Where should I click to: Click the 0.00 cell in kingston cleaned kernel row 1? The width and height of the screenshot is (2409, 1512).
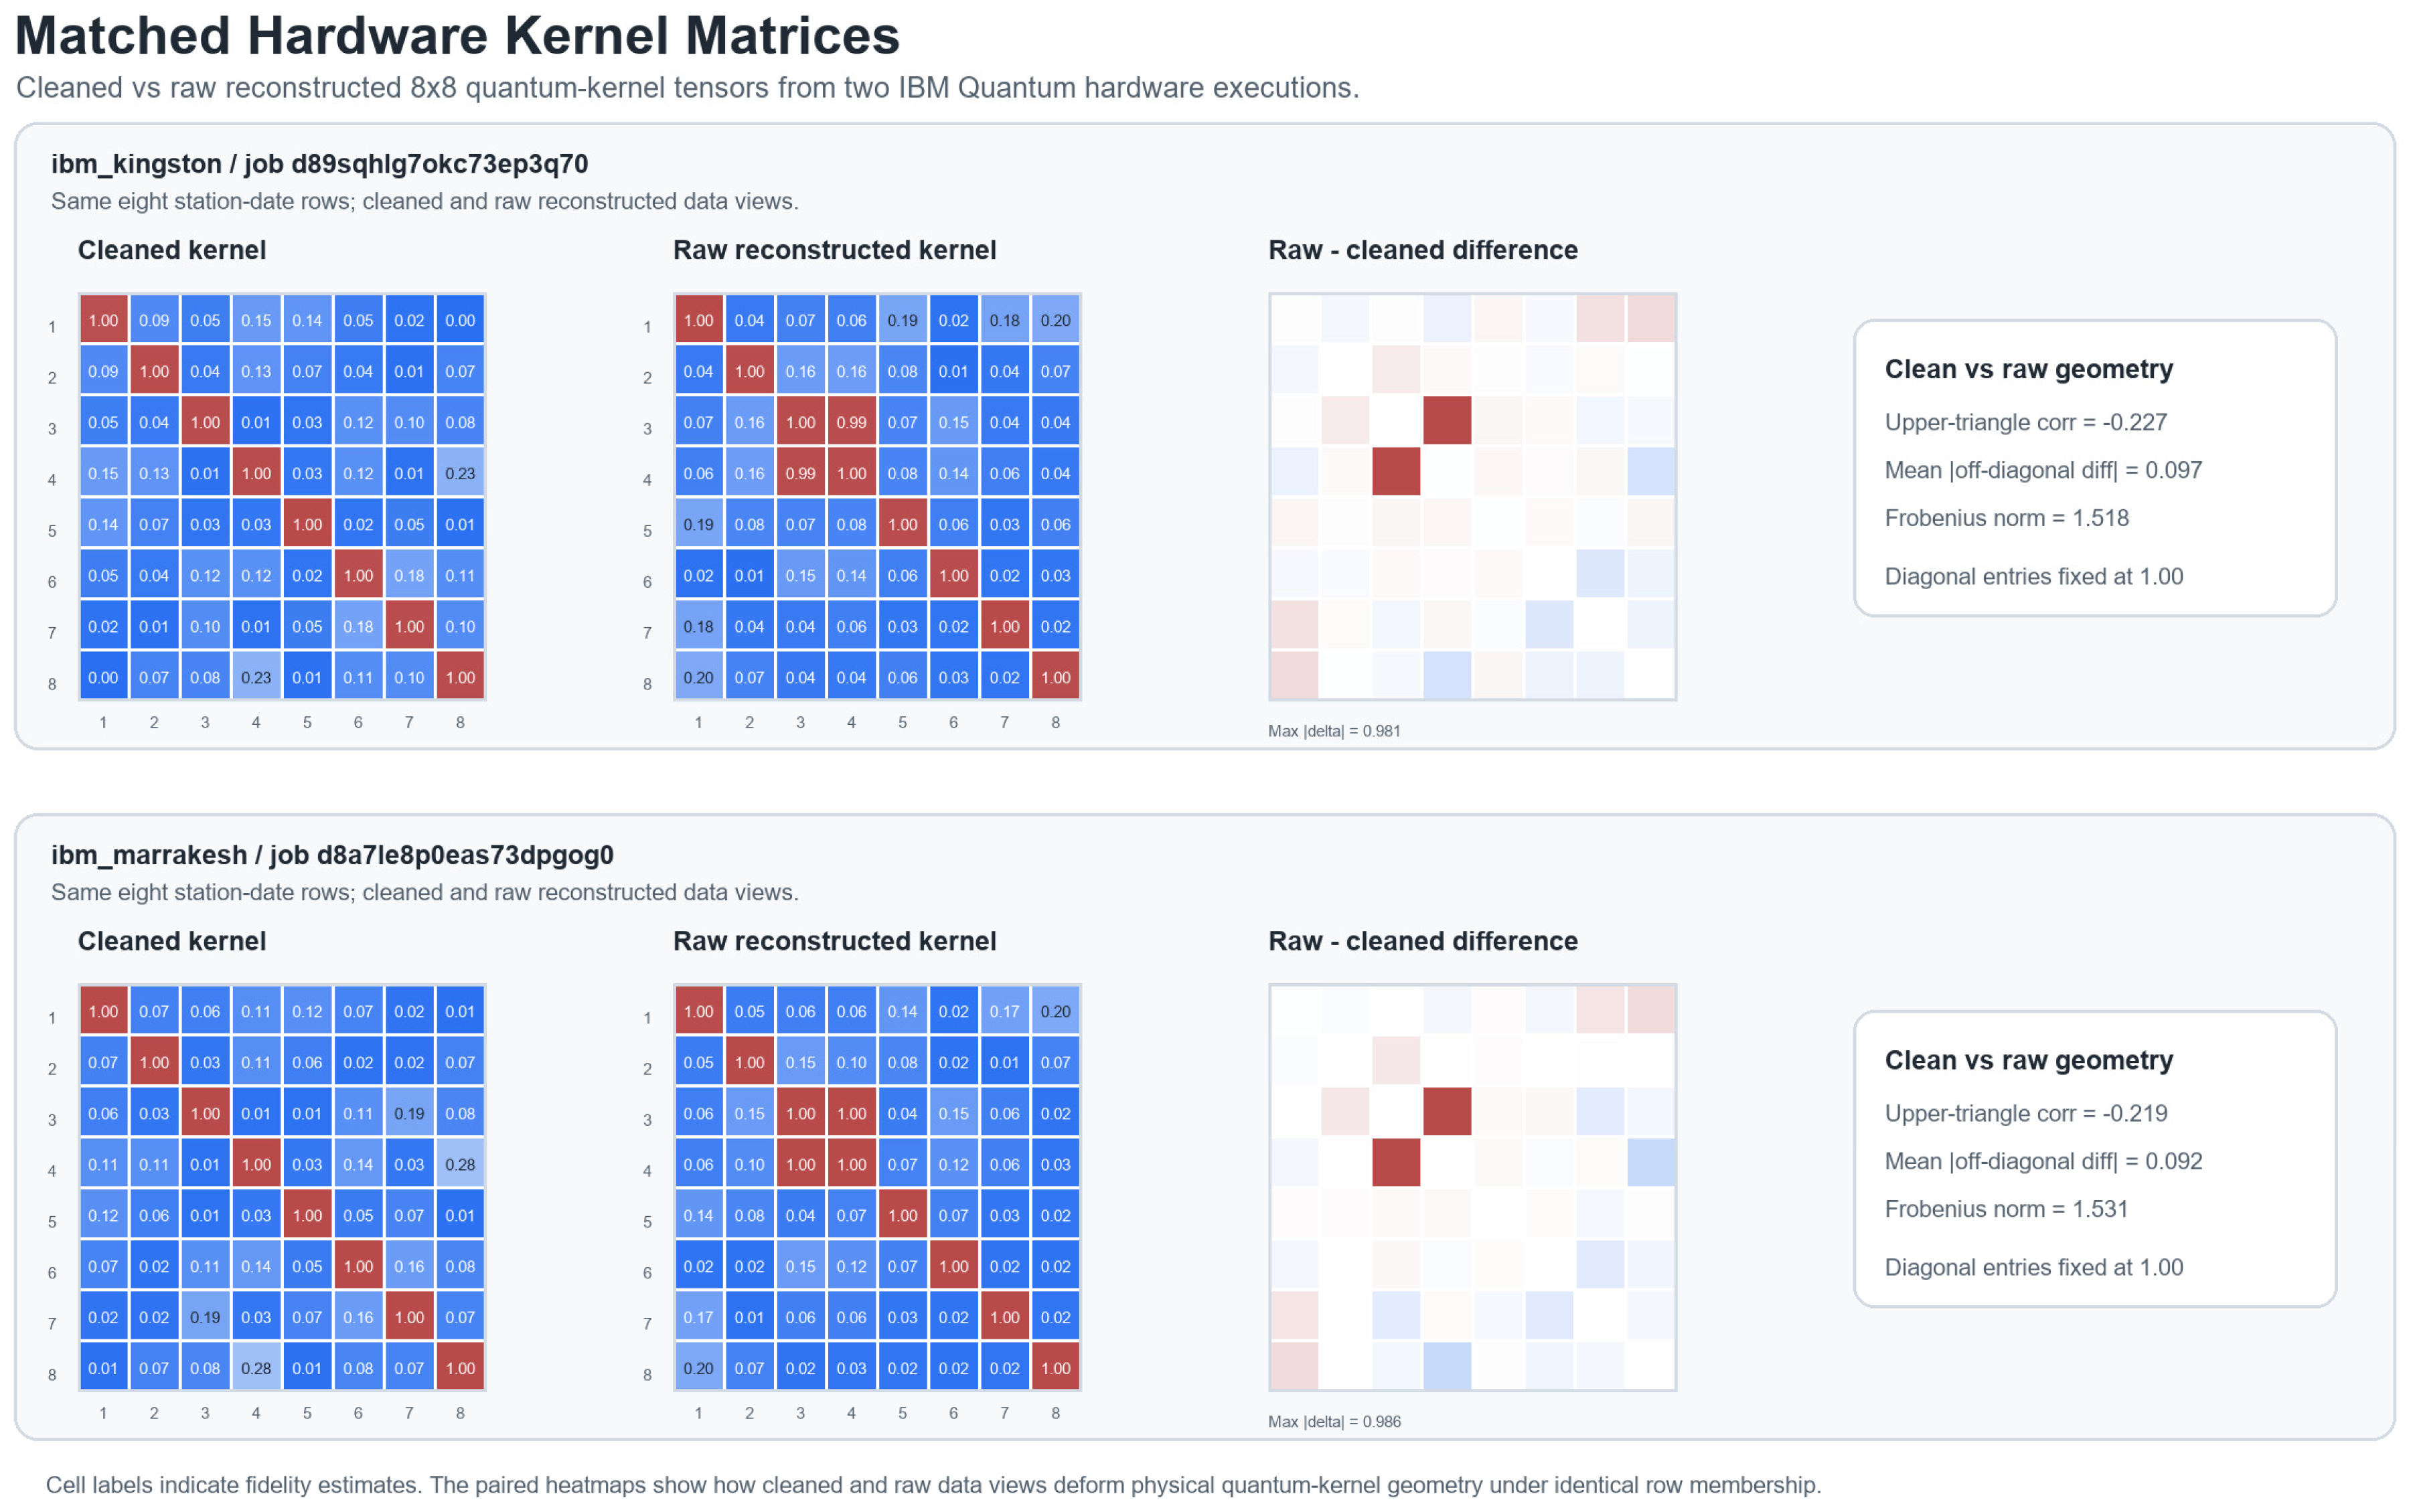pos(460,320)
